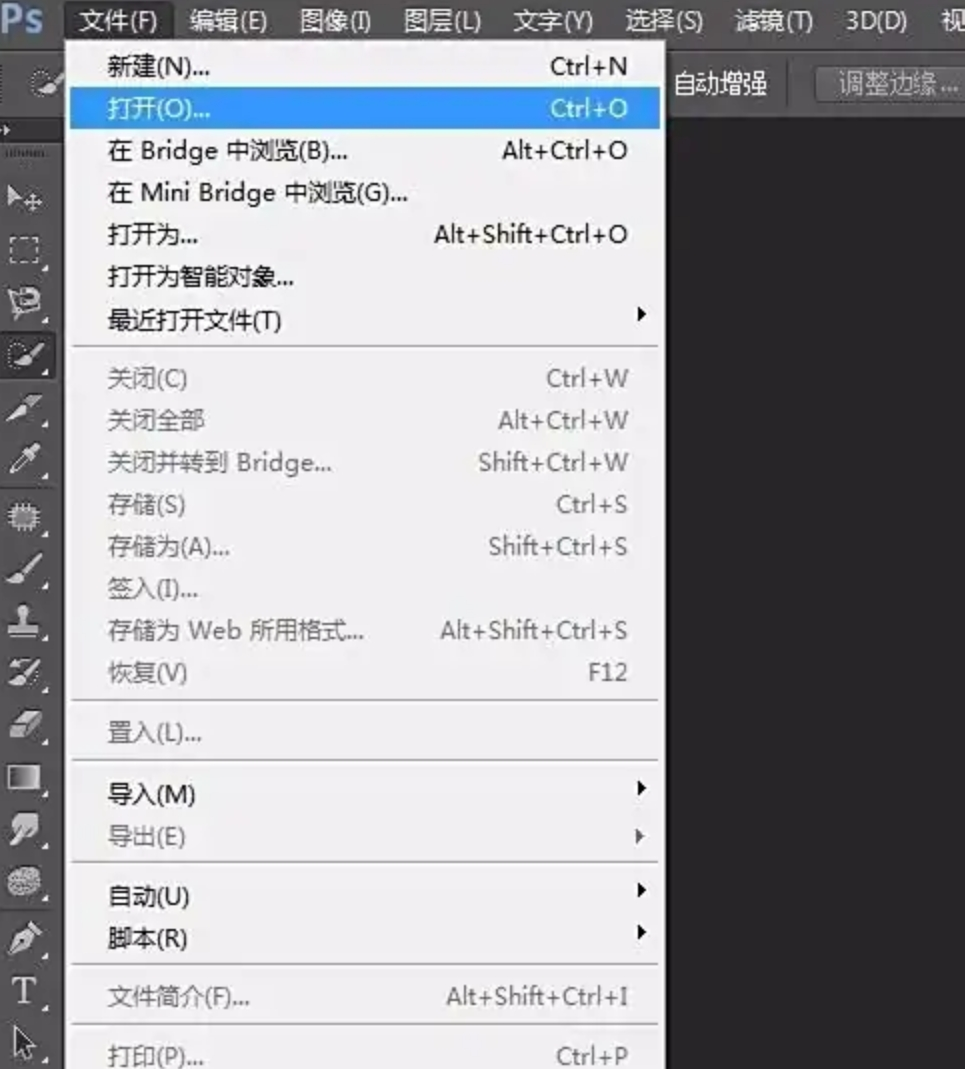Select the Eraser tool

point(25,725)
